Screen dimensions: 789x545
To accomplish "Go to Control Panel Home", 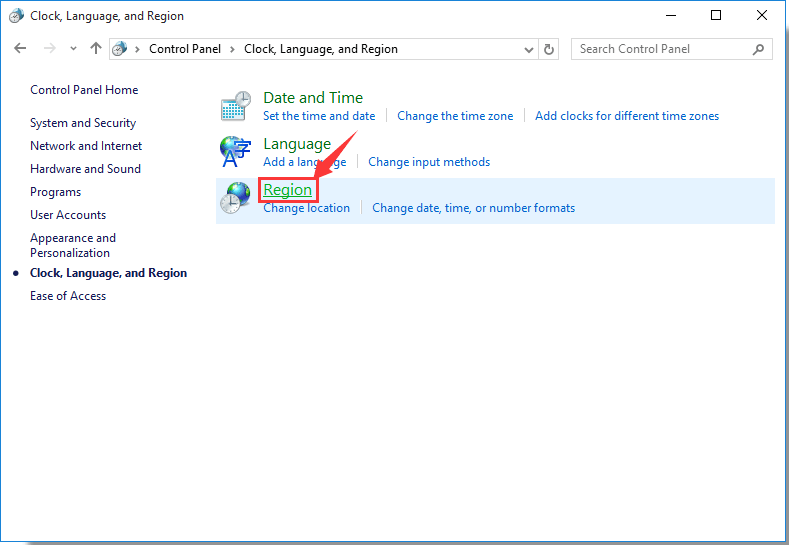I will [84, 90].
